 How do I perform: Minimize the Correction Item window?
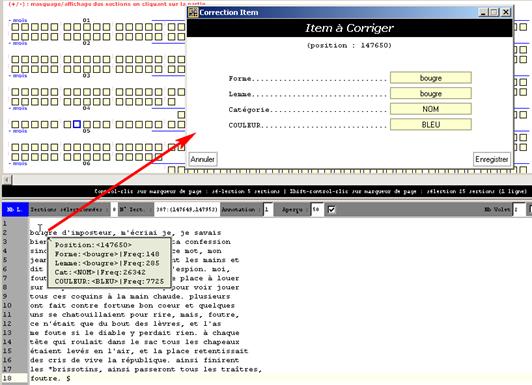click(x=483, y=12)
